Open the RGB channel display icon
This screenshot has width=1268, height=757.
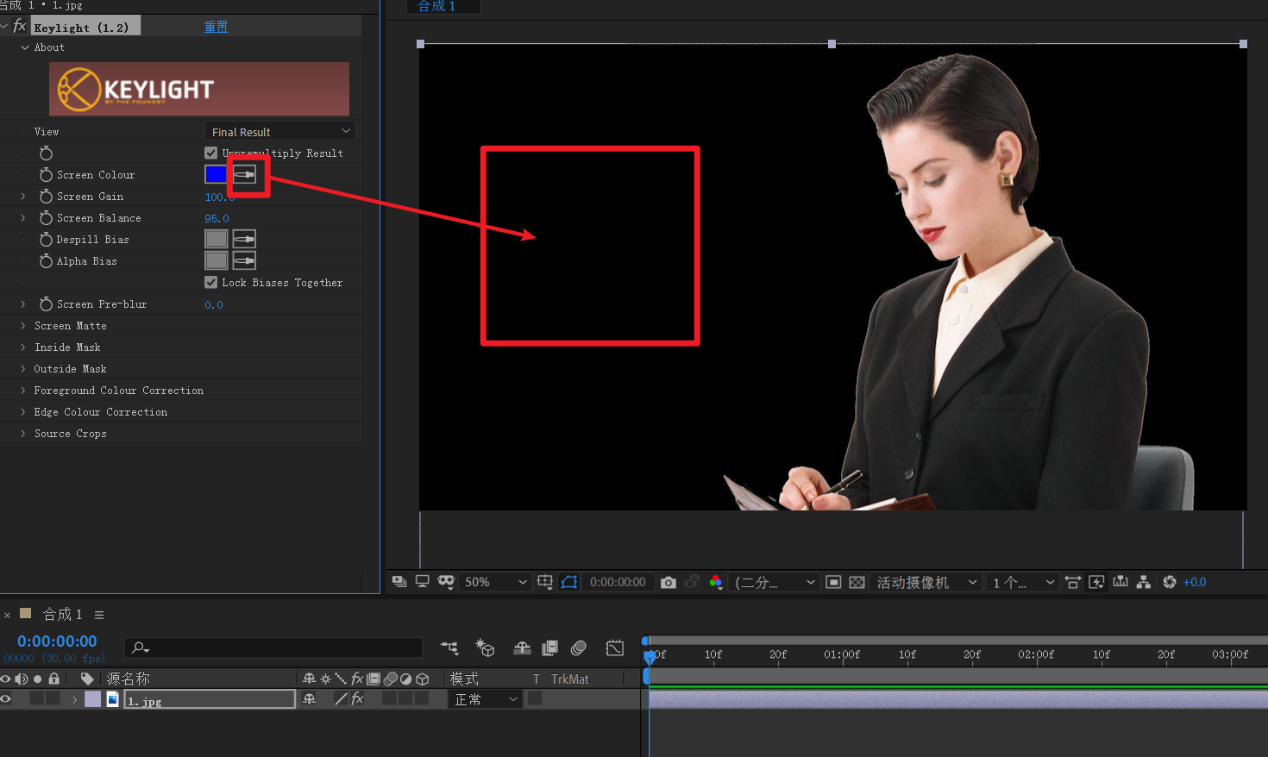click(x=715, y=582)
